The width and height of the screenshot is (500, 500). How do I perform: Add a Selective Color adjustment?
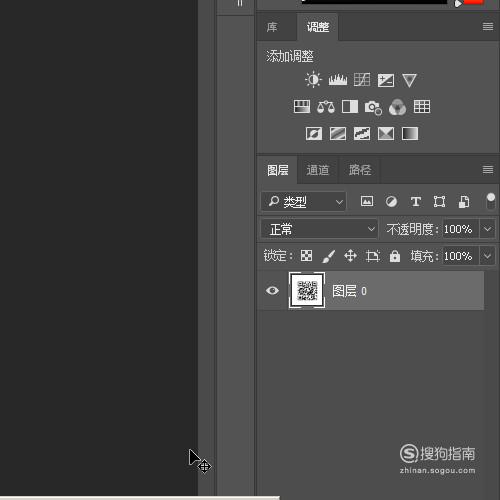point(386,134)
